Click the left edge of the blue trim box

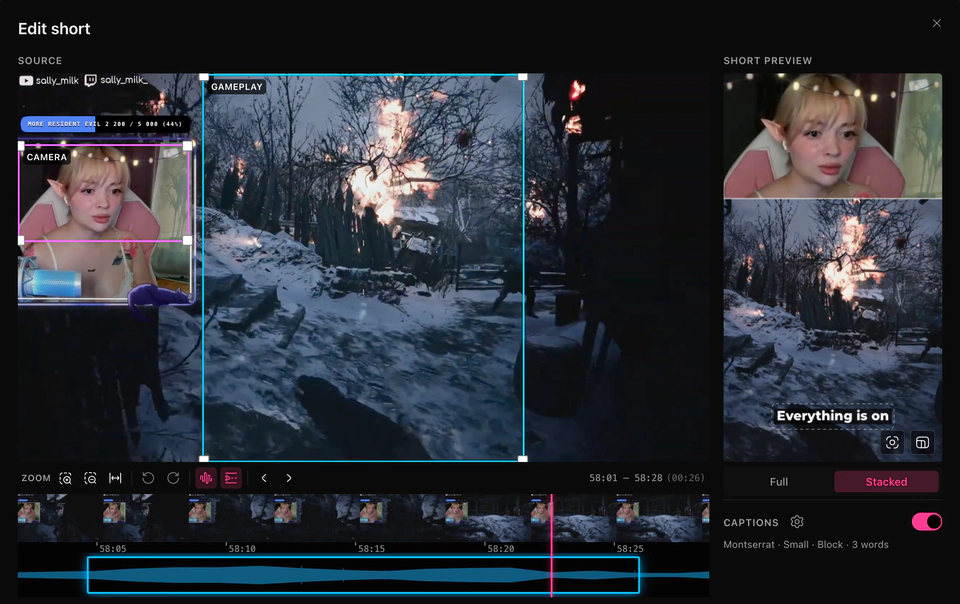click(x=88, y=575)
